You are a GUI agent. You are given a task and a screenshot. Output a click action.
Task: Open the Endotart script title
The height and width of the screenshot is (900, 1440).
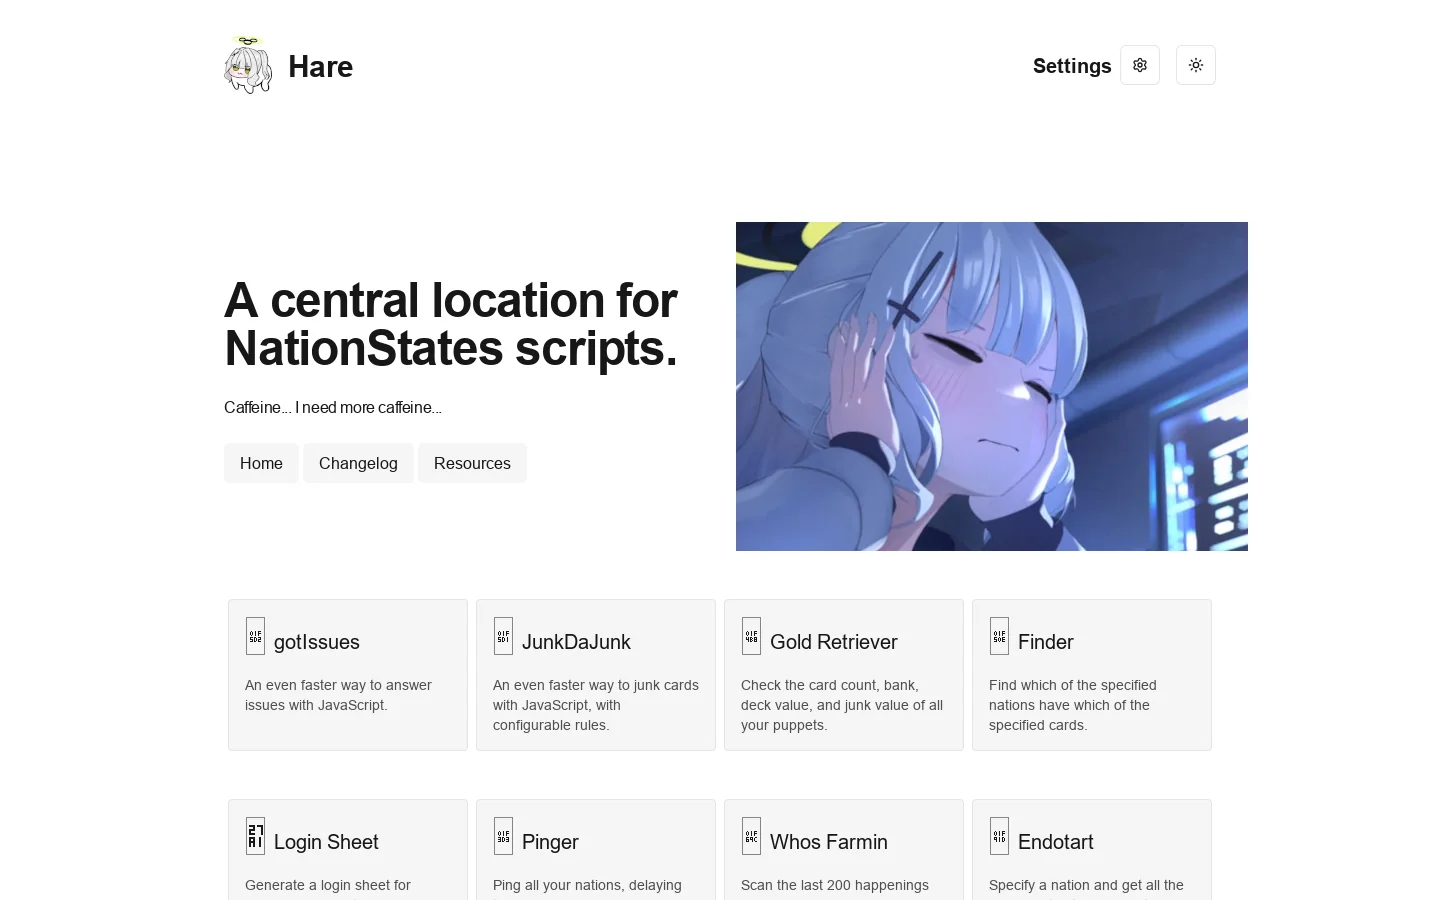[x=1056, y=842]
